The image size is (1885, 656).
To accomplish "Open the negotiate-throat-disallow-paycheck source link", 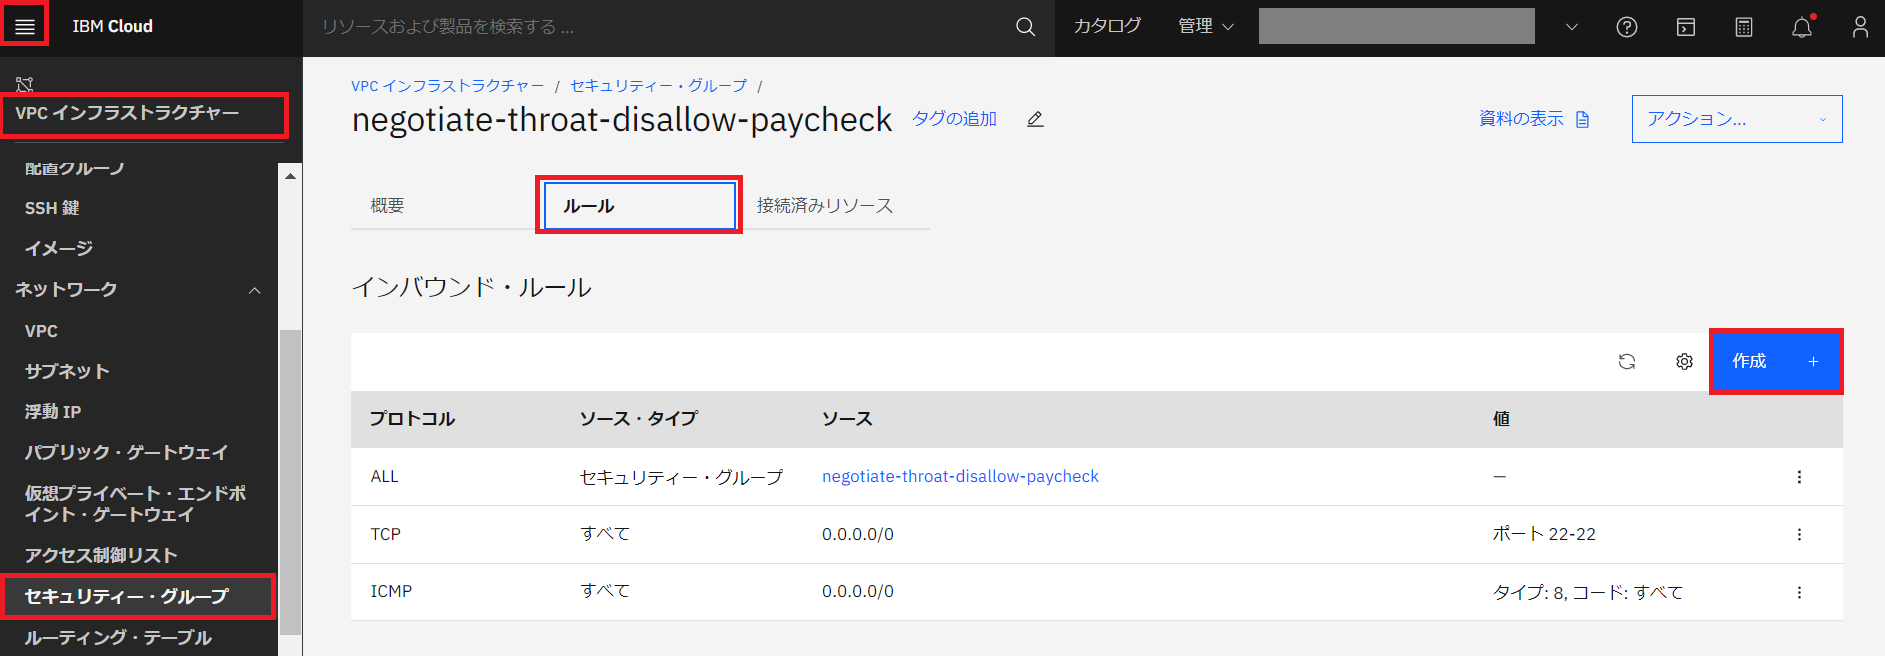I will point(960,477).
